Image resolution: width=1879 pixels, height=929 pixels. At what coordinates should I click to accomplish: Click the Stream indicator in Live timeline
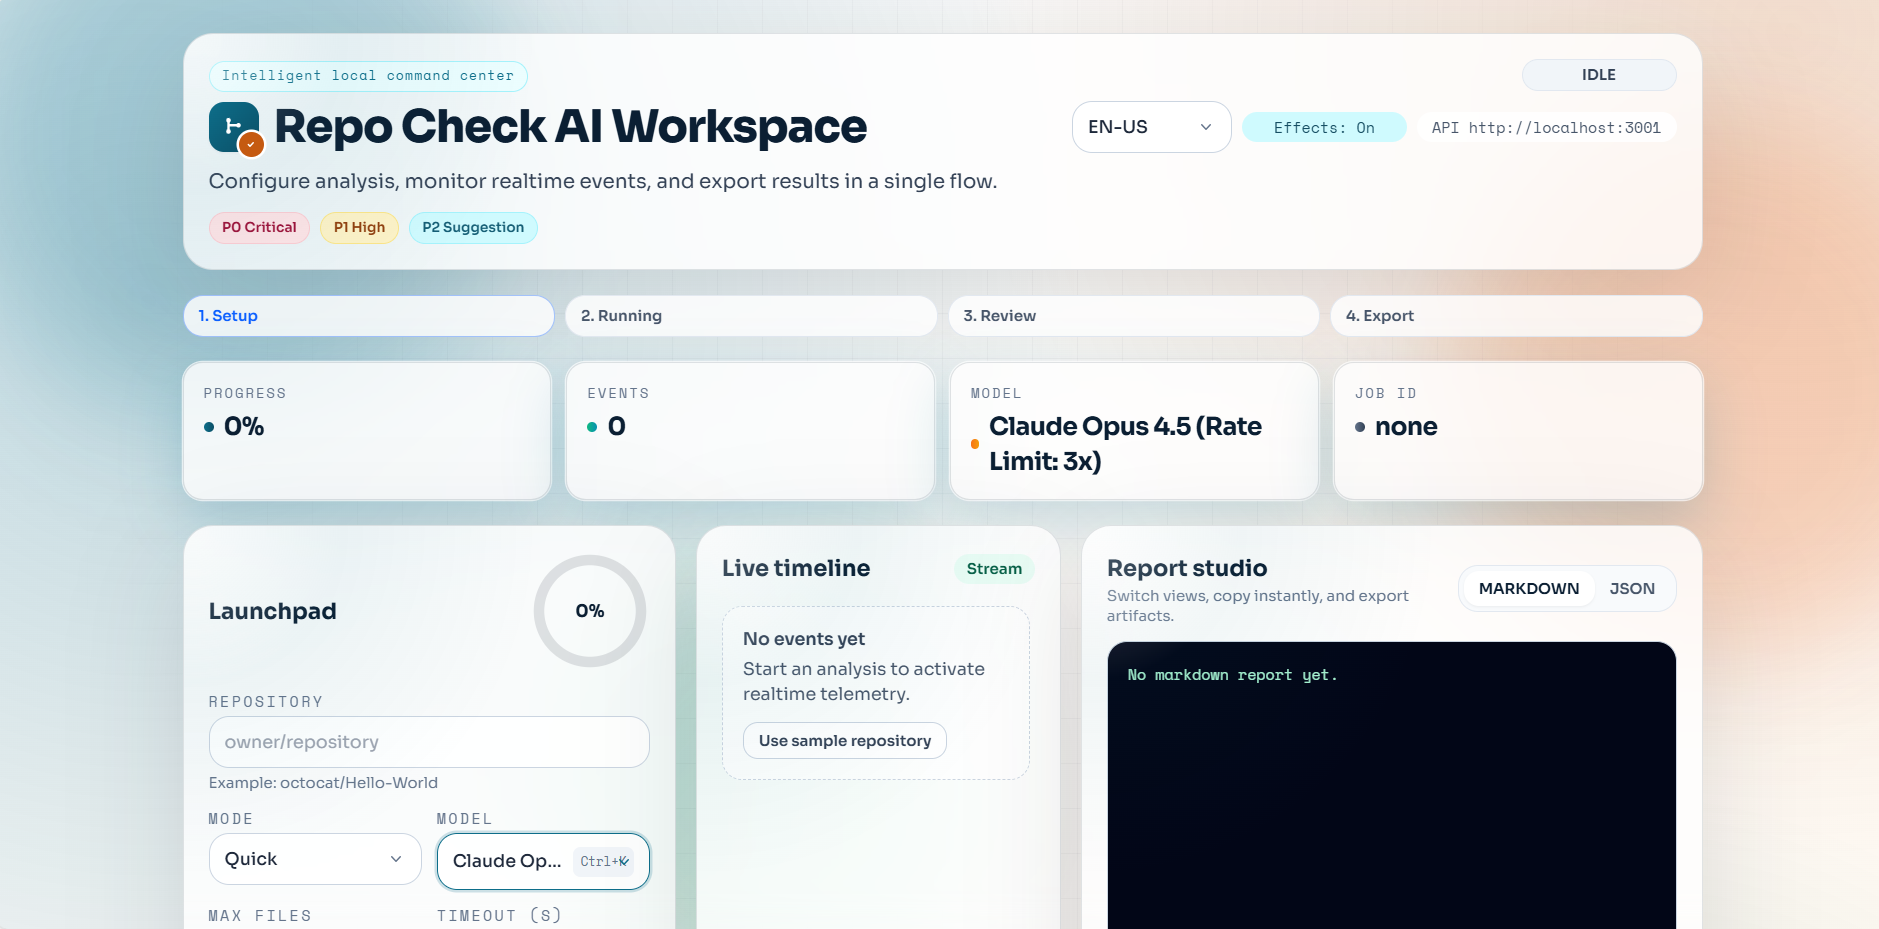993,568
